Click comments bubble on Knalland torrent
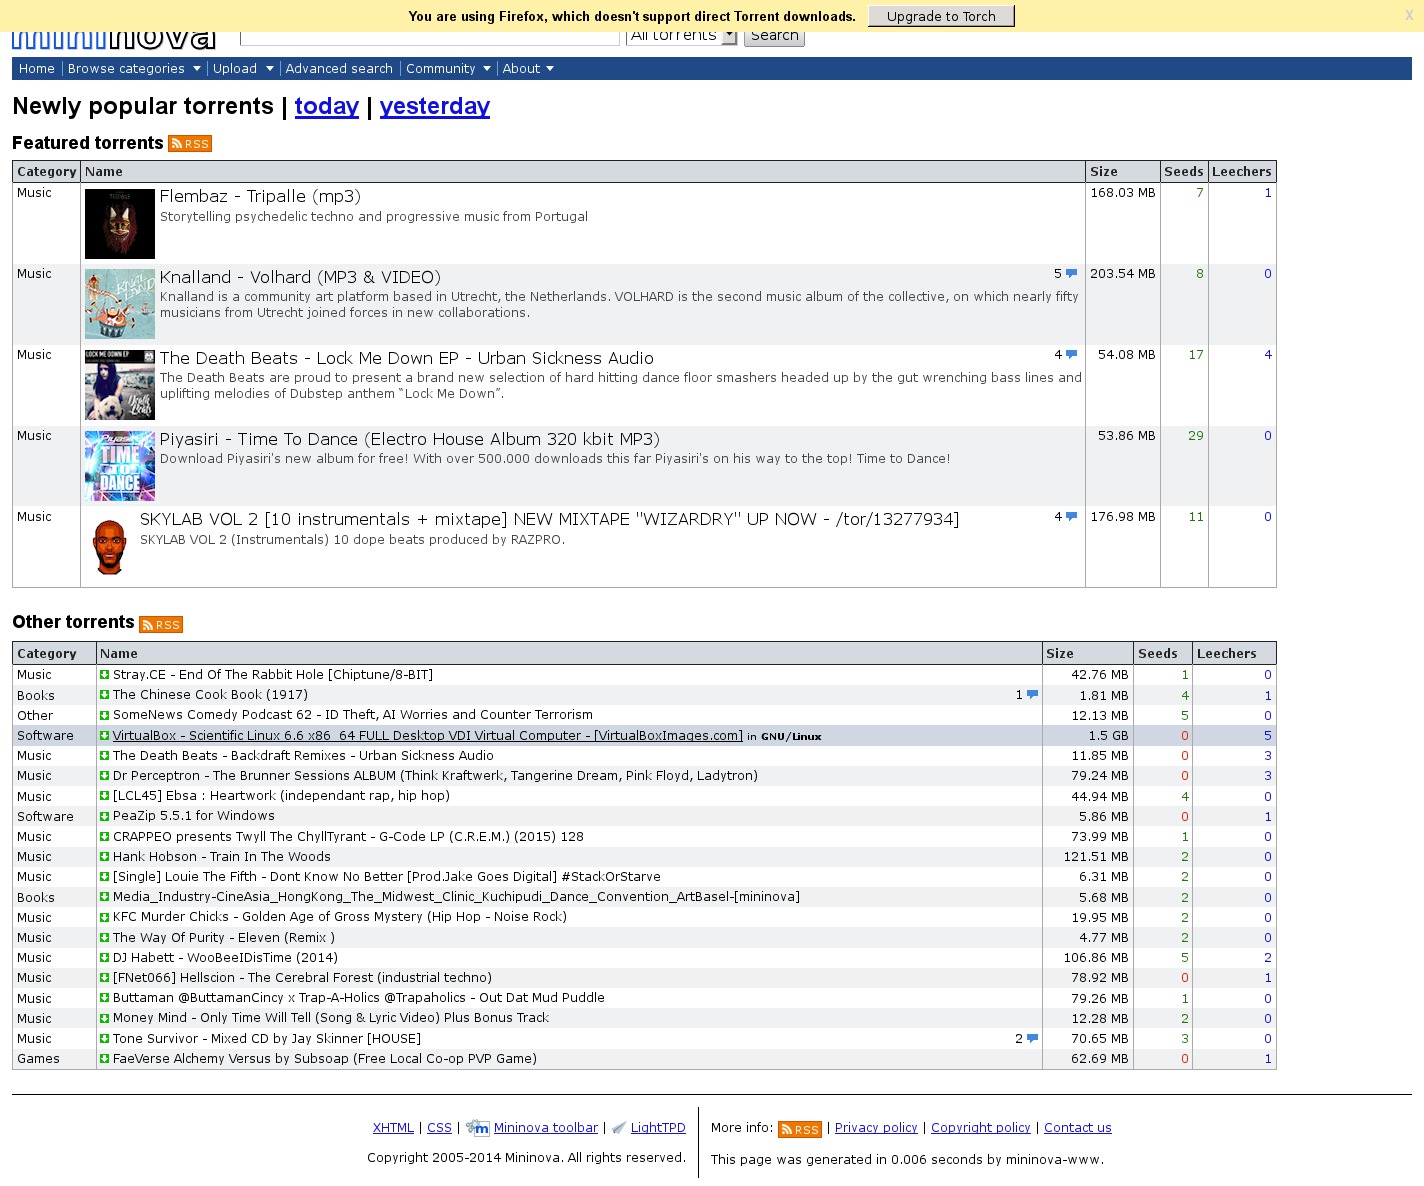This screenshot has width=1424, height=1186. tap(1071, 274)
